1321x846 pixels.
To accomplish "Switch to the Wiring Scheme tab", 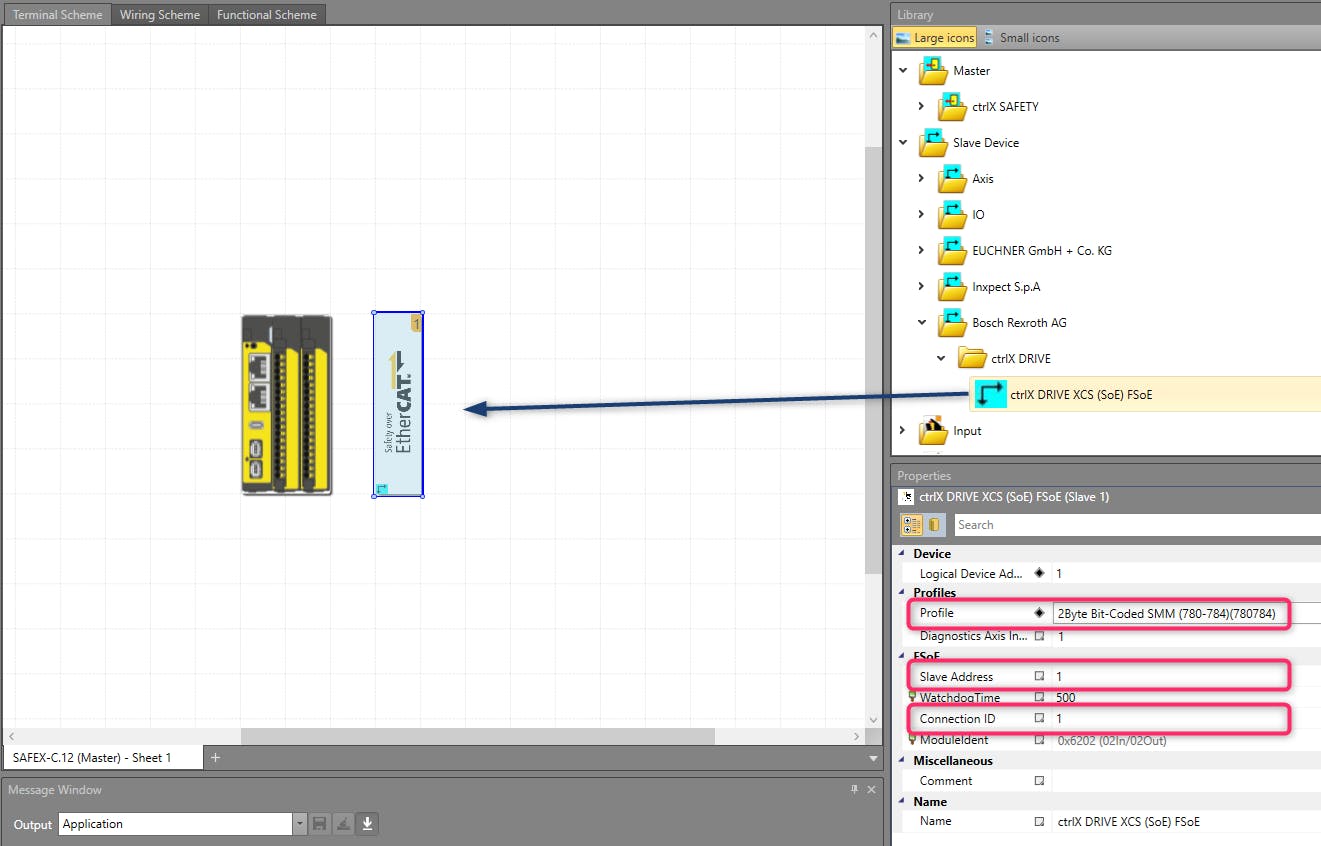I will coord(159,15).
